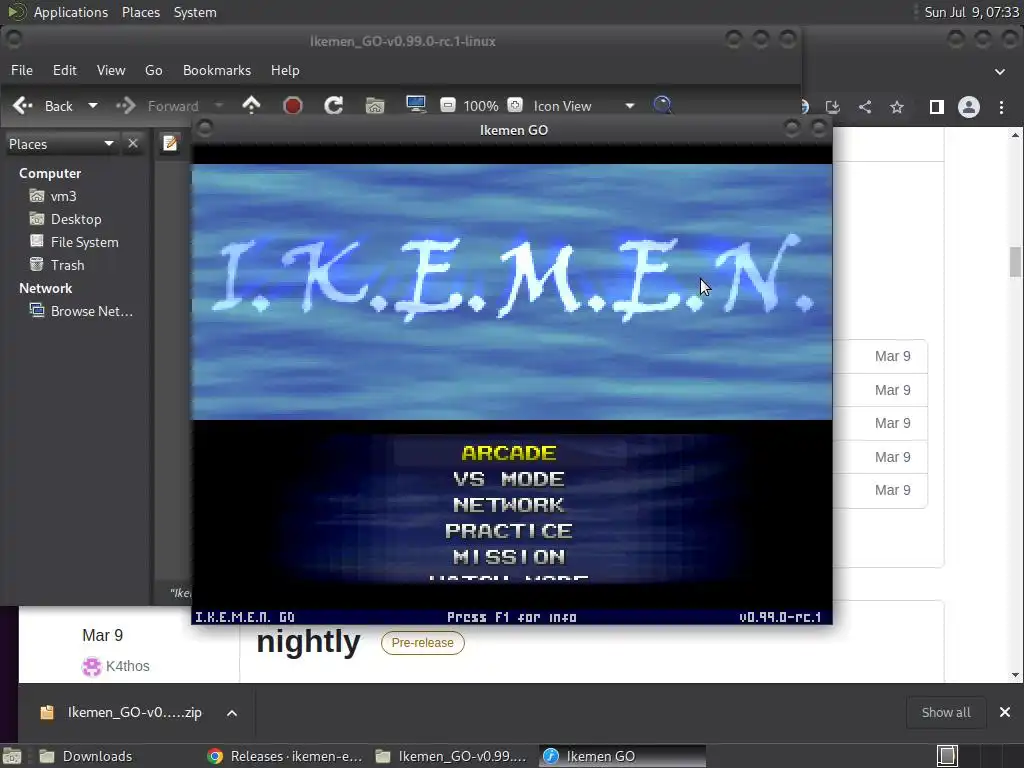Click the first Mar 9 date in list
Screen dimensions: 1024x768
[893, 356]
